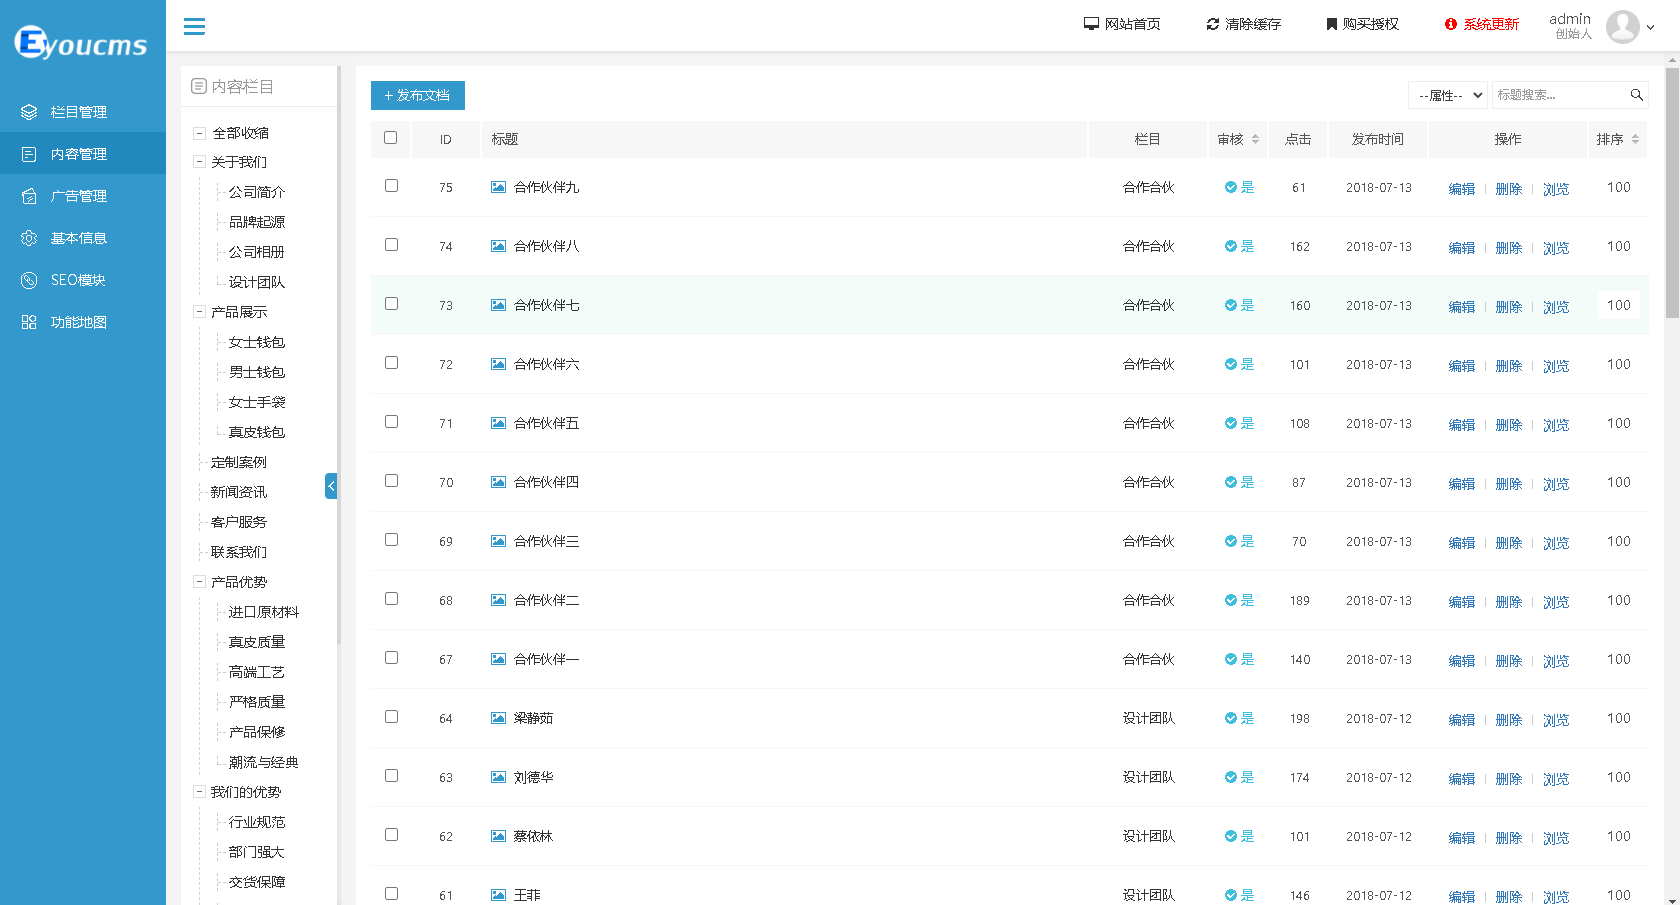The image size is (1680, 905).
Task: Check the box for row ID 75
Action: pyautogui.click(x=391, y=186)
